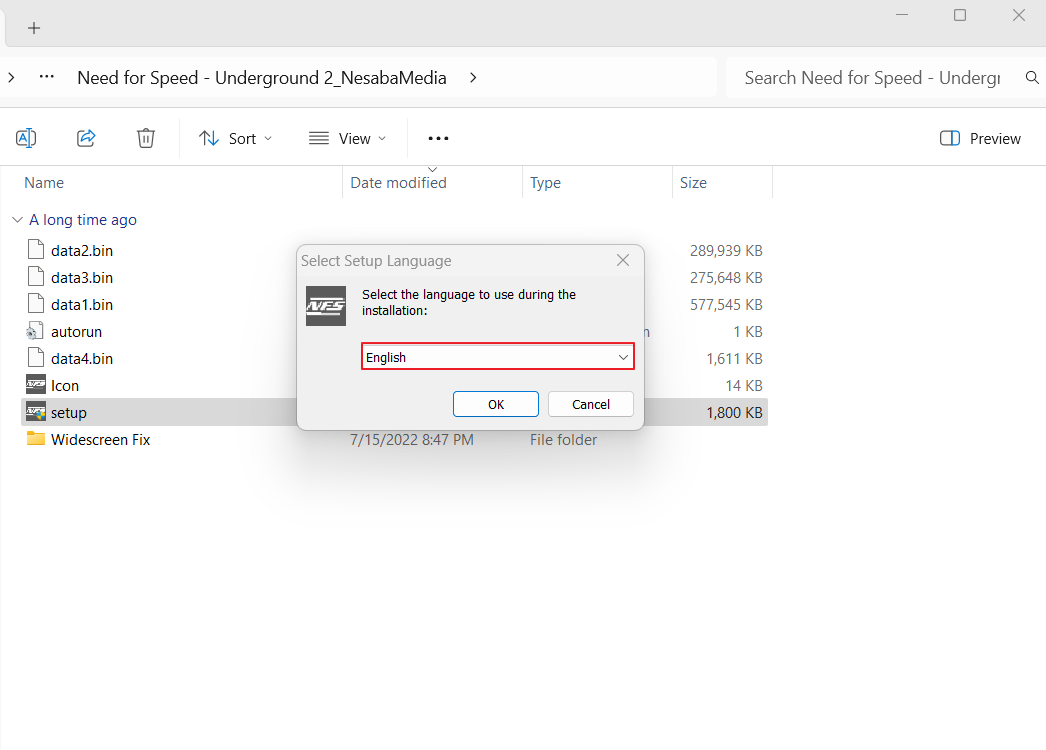Select the setup application icon
The width and height of the screenshot is (1046, 750).
coord(35,412)
